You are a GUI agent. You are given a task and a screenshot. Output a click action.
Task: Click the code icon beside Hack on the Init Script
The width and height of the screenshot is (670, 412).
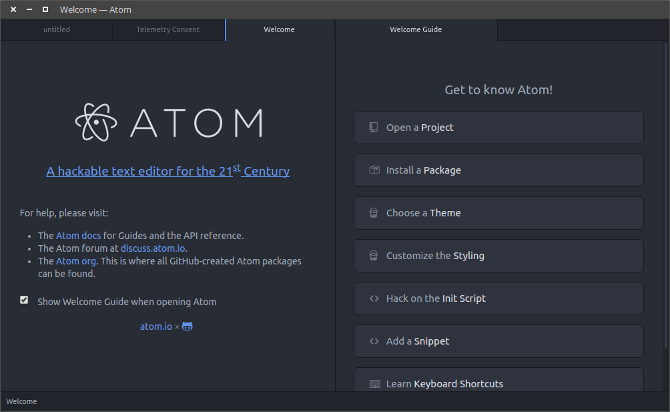[x=374, y=298]
